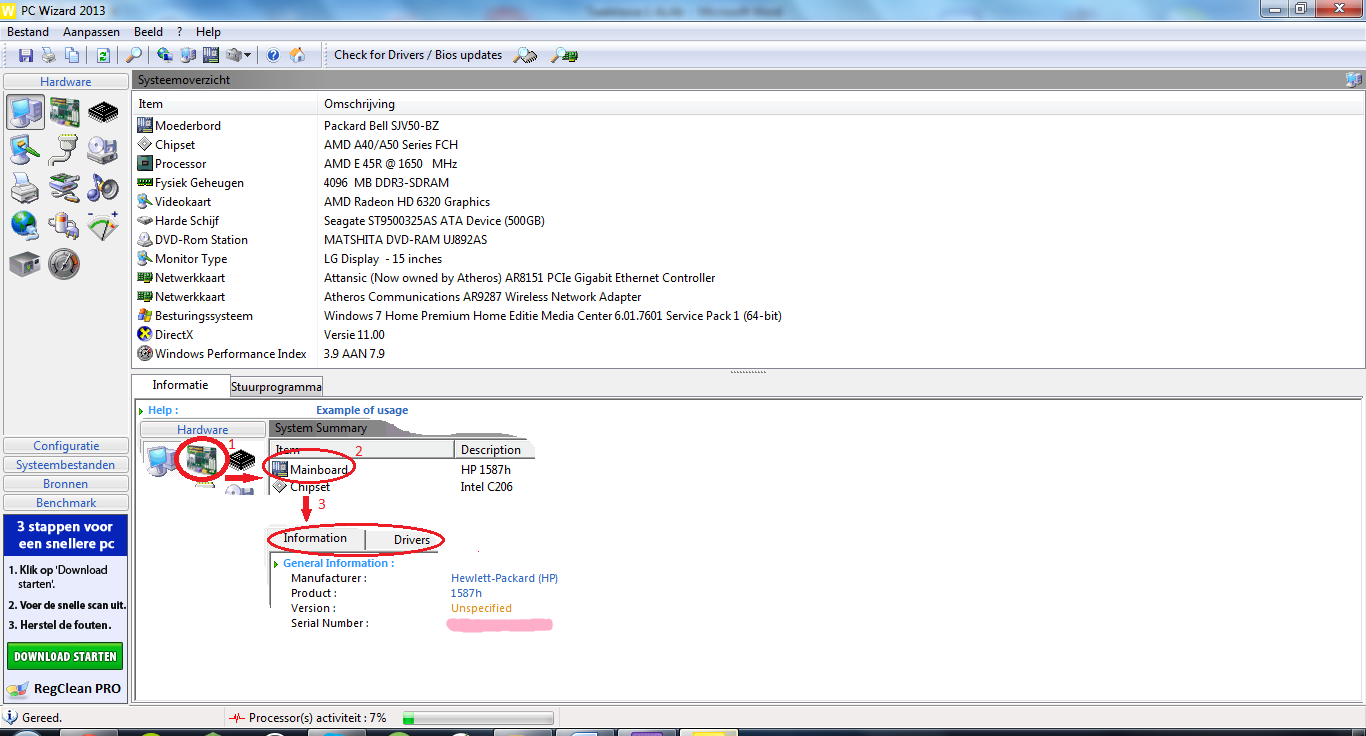Click the Home house toolbar icon
The height and width of the screenshot is (736, 1366).
(x=297, y=55)
